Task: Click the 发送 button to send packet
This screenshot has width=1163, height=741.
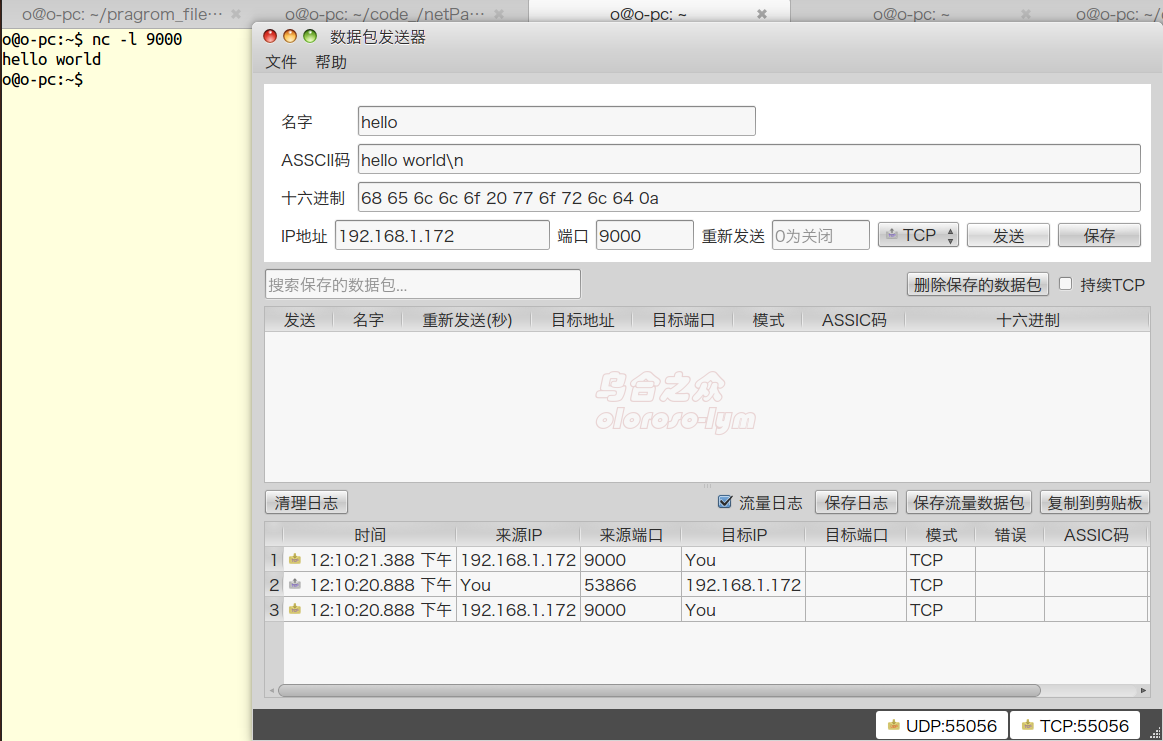Action: (x=1008, y=234)
